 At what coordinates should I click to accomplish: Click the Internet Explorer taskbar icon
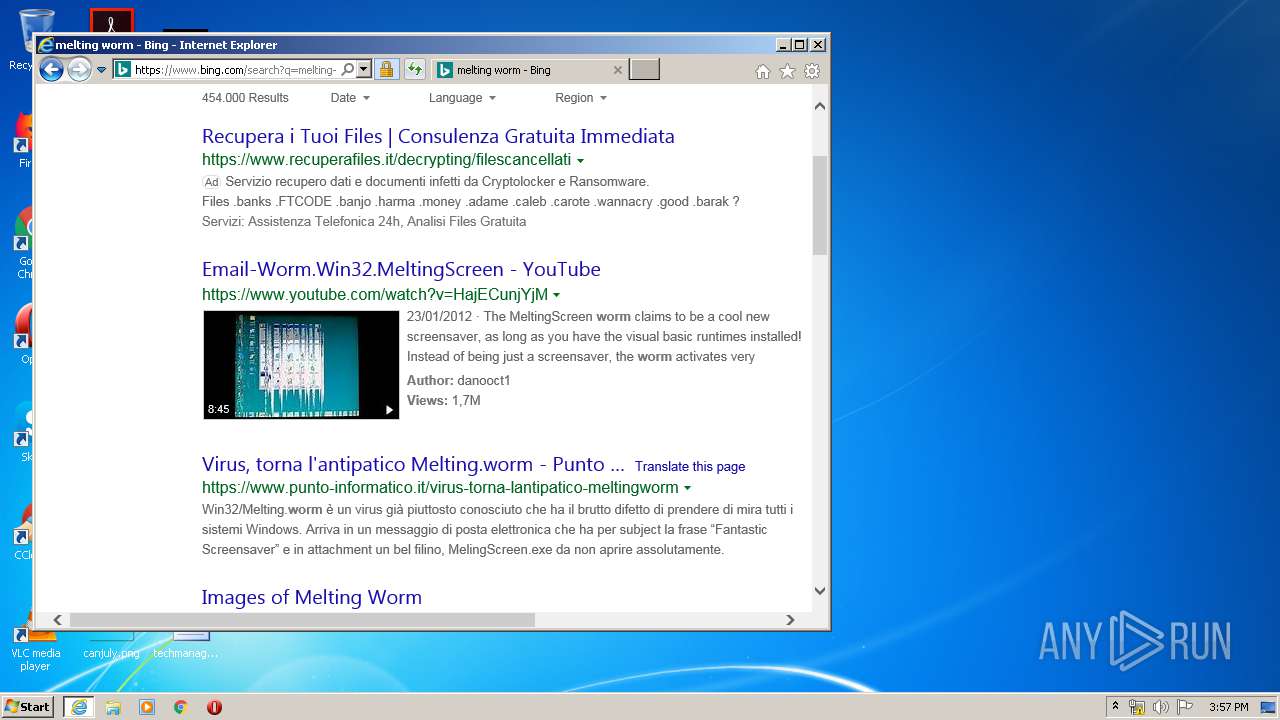79,707
